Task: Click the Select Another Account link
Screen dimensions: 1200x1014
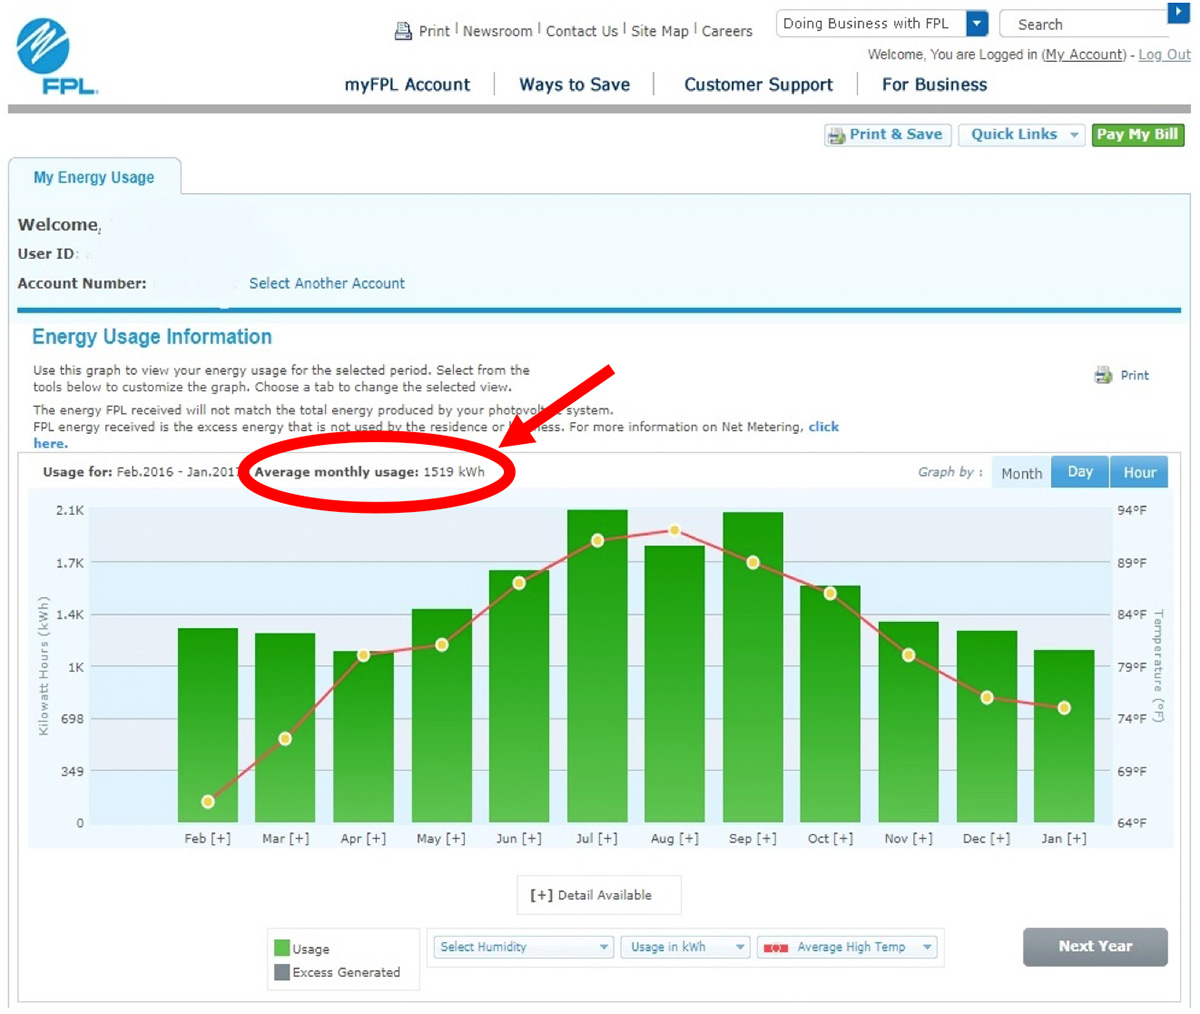Action: [x=327, y=283]
